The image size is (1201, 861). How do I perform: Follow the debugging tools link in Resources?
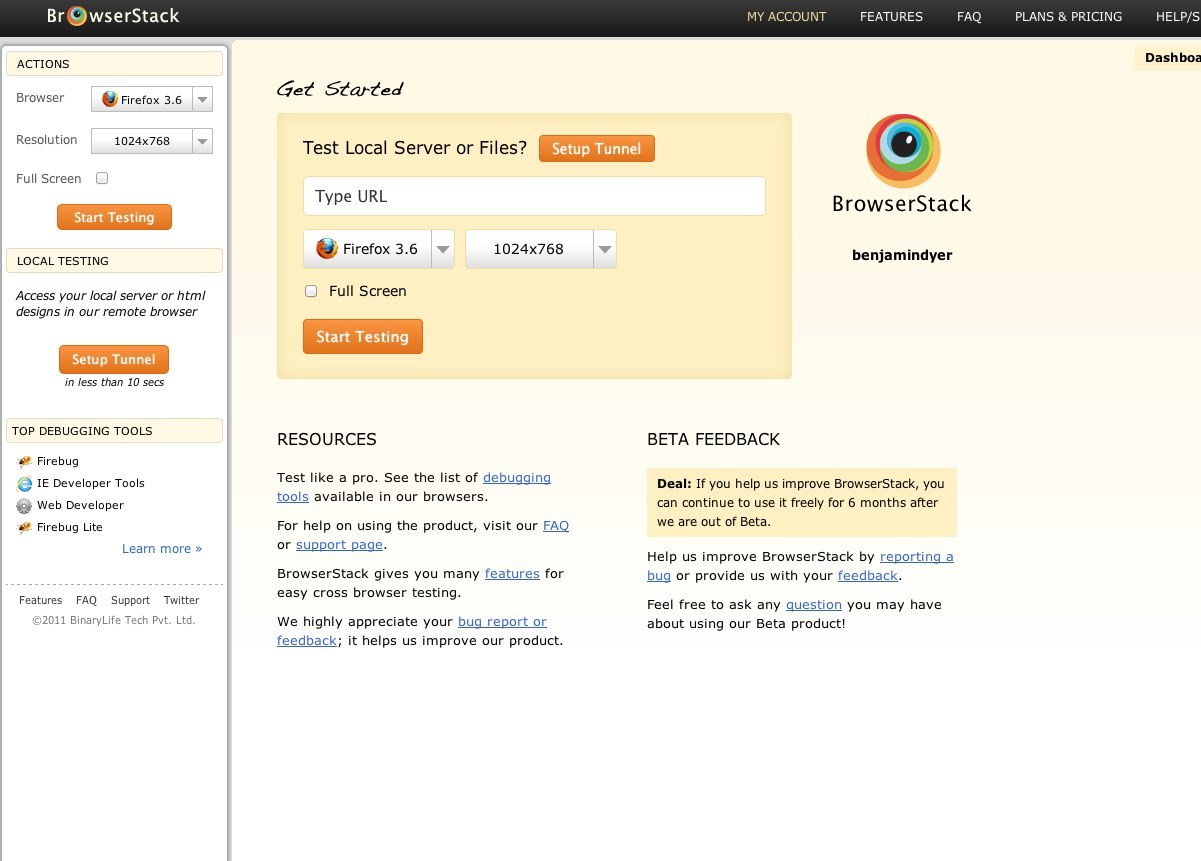pos(516,478)
